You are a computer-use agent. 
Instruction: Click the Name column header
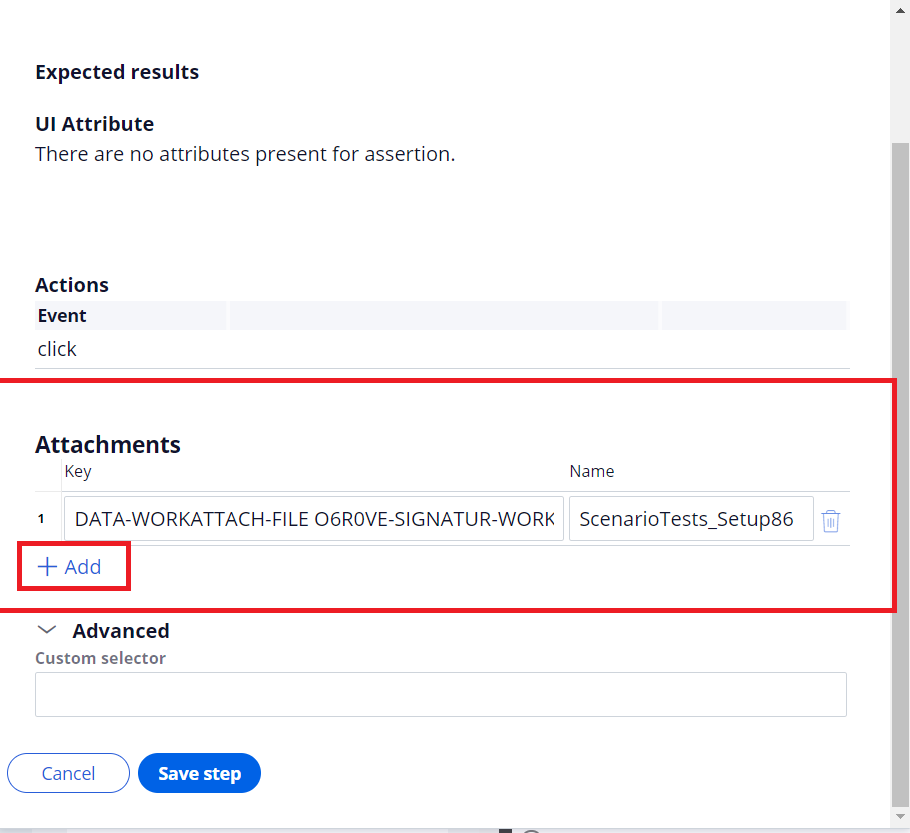[x=591, y=471]
